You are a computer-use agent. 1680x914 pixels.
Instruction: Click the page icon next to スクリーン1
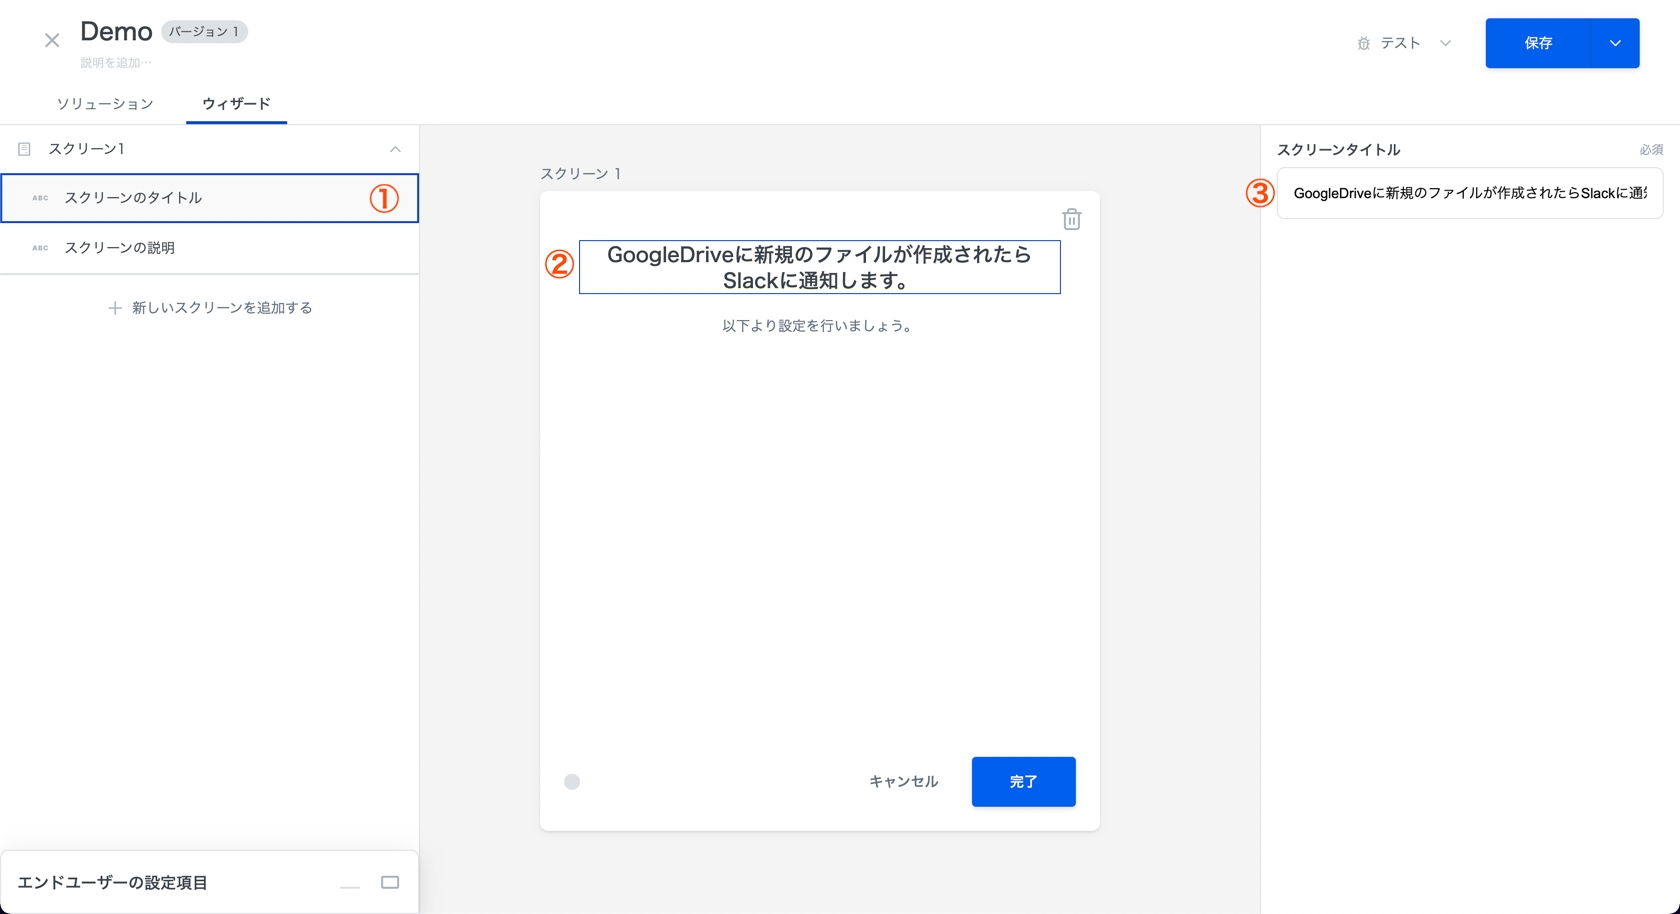coord(25,149)
